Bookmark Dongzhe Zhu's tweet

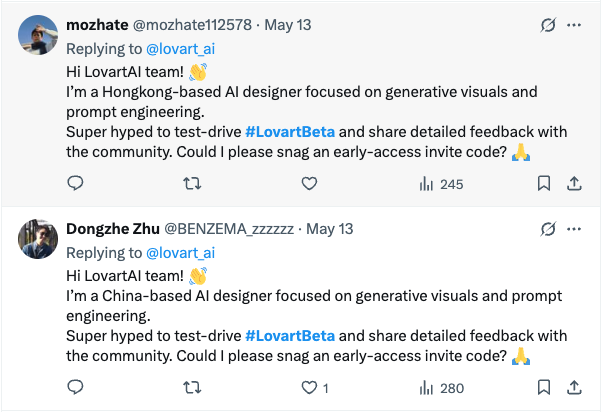(544, 387)
